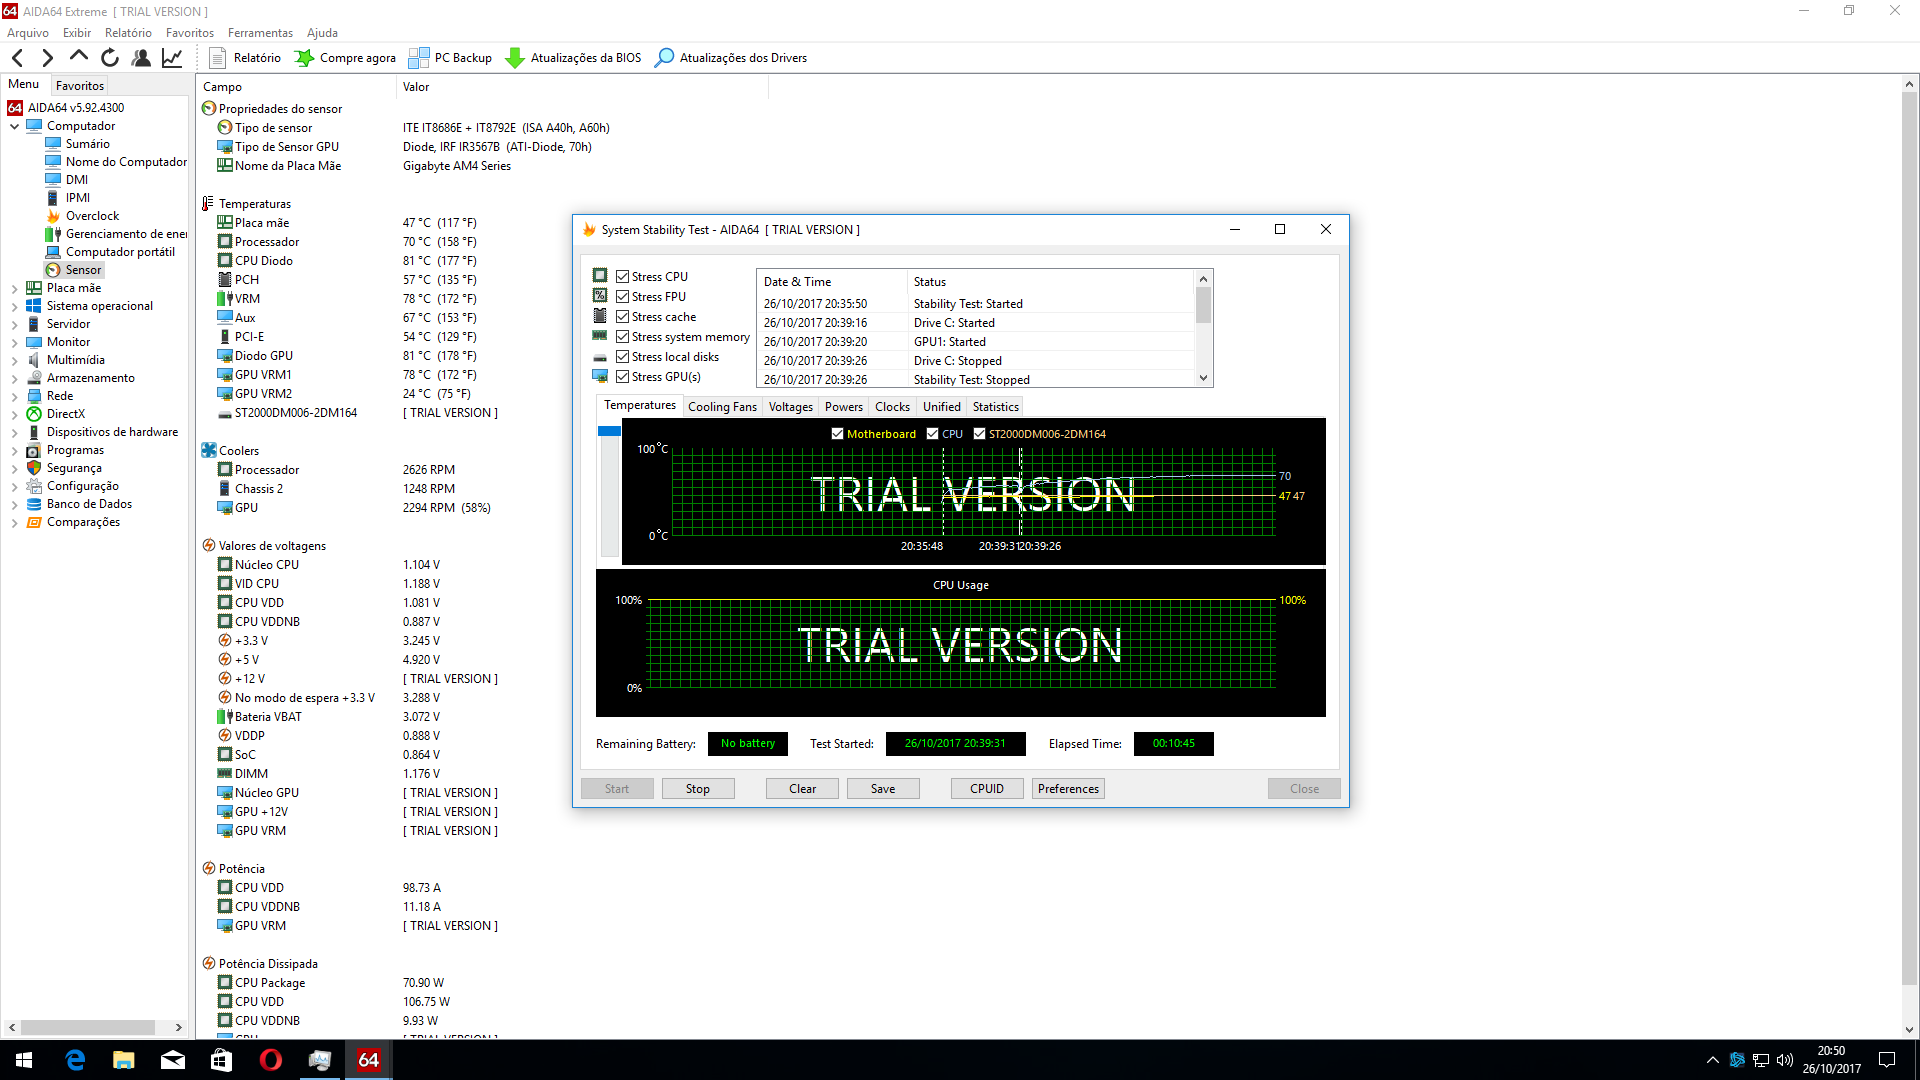
Task: Uncheck CPU graph legend checkbox
Action: tap(933, 434)
